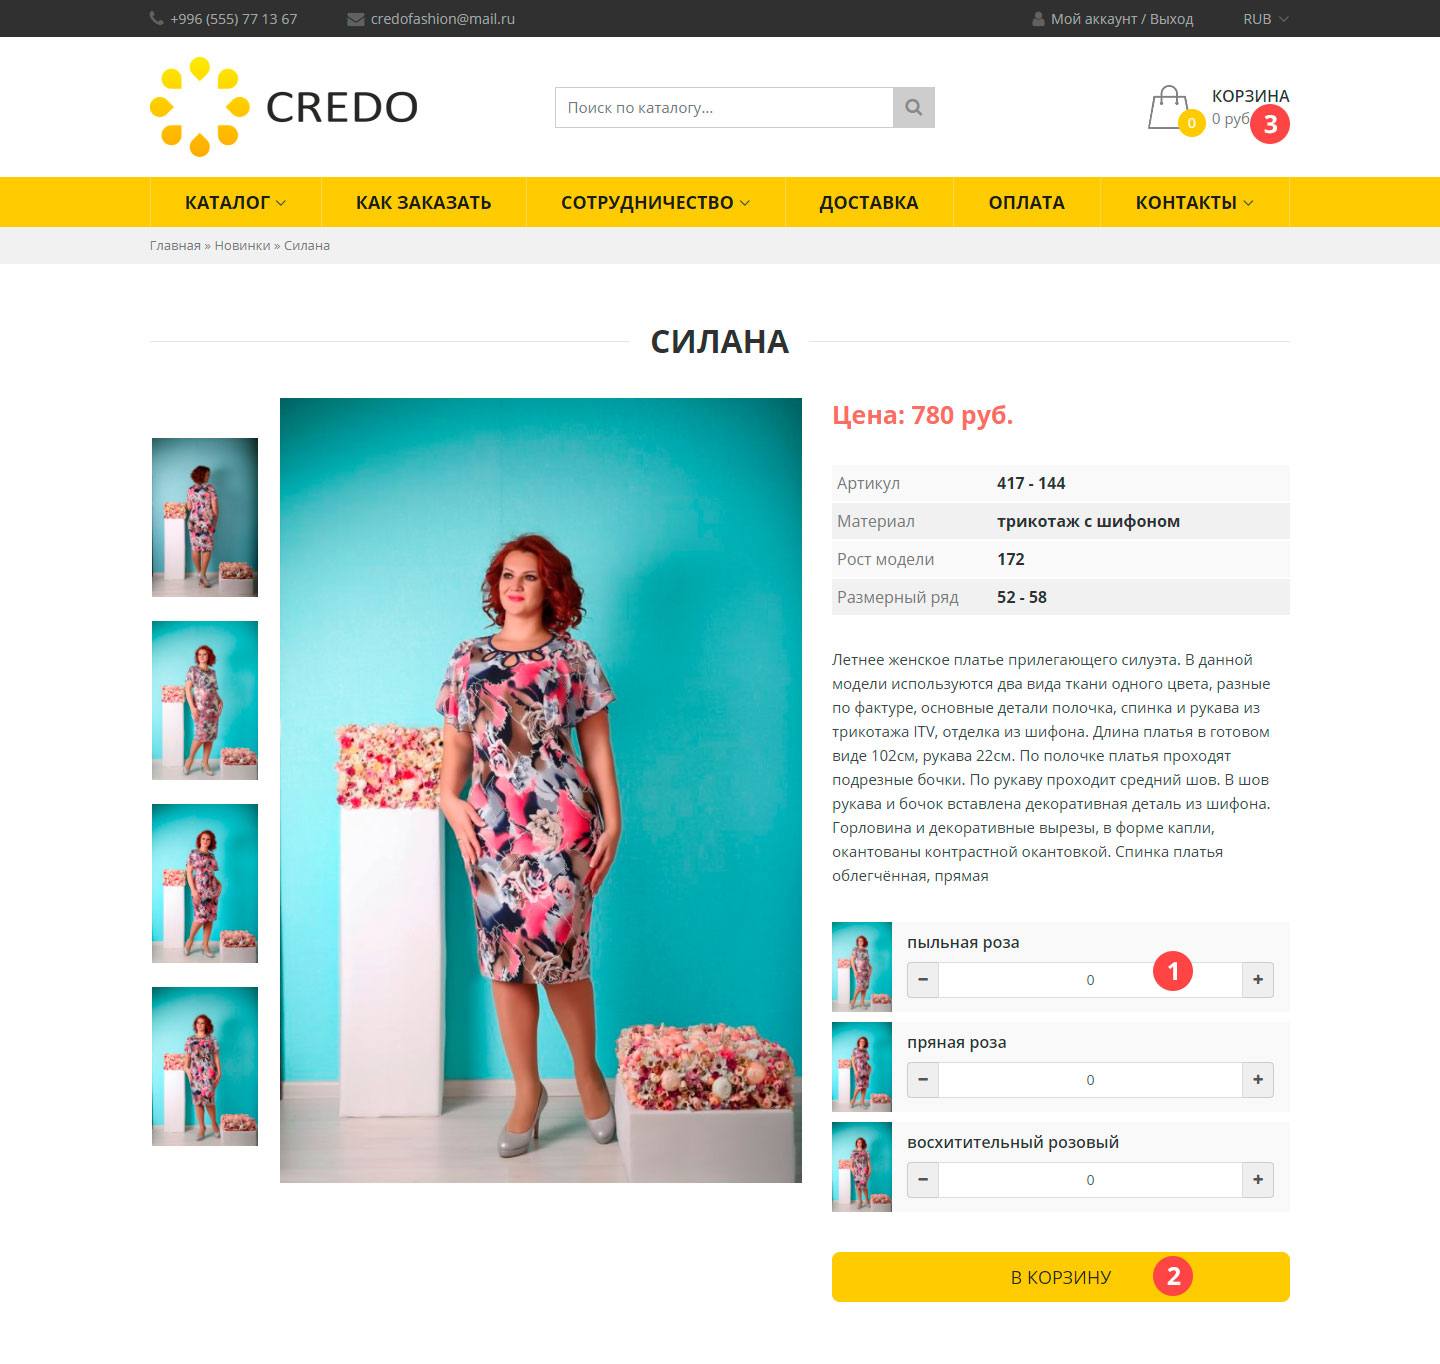Expand the СОТРУДНИЧЕСТВО menu
1440x1364 pixels.
pyautogui.click(x=655, y=202)
